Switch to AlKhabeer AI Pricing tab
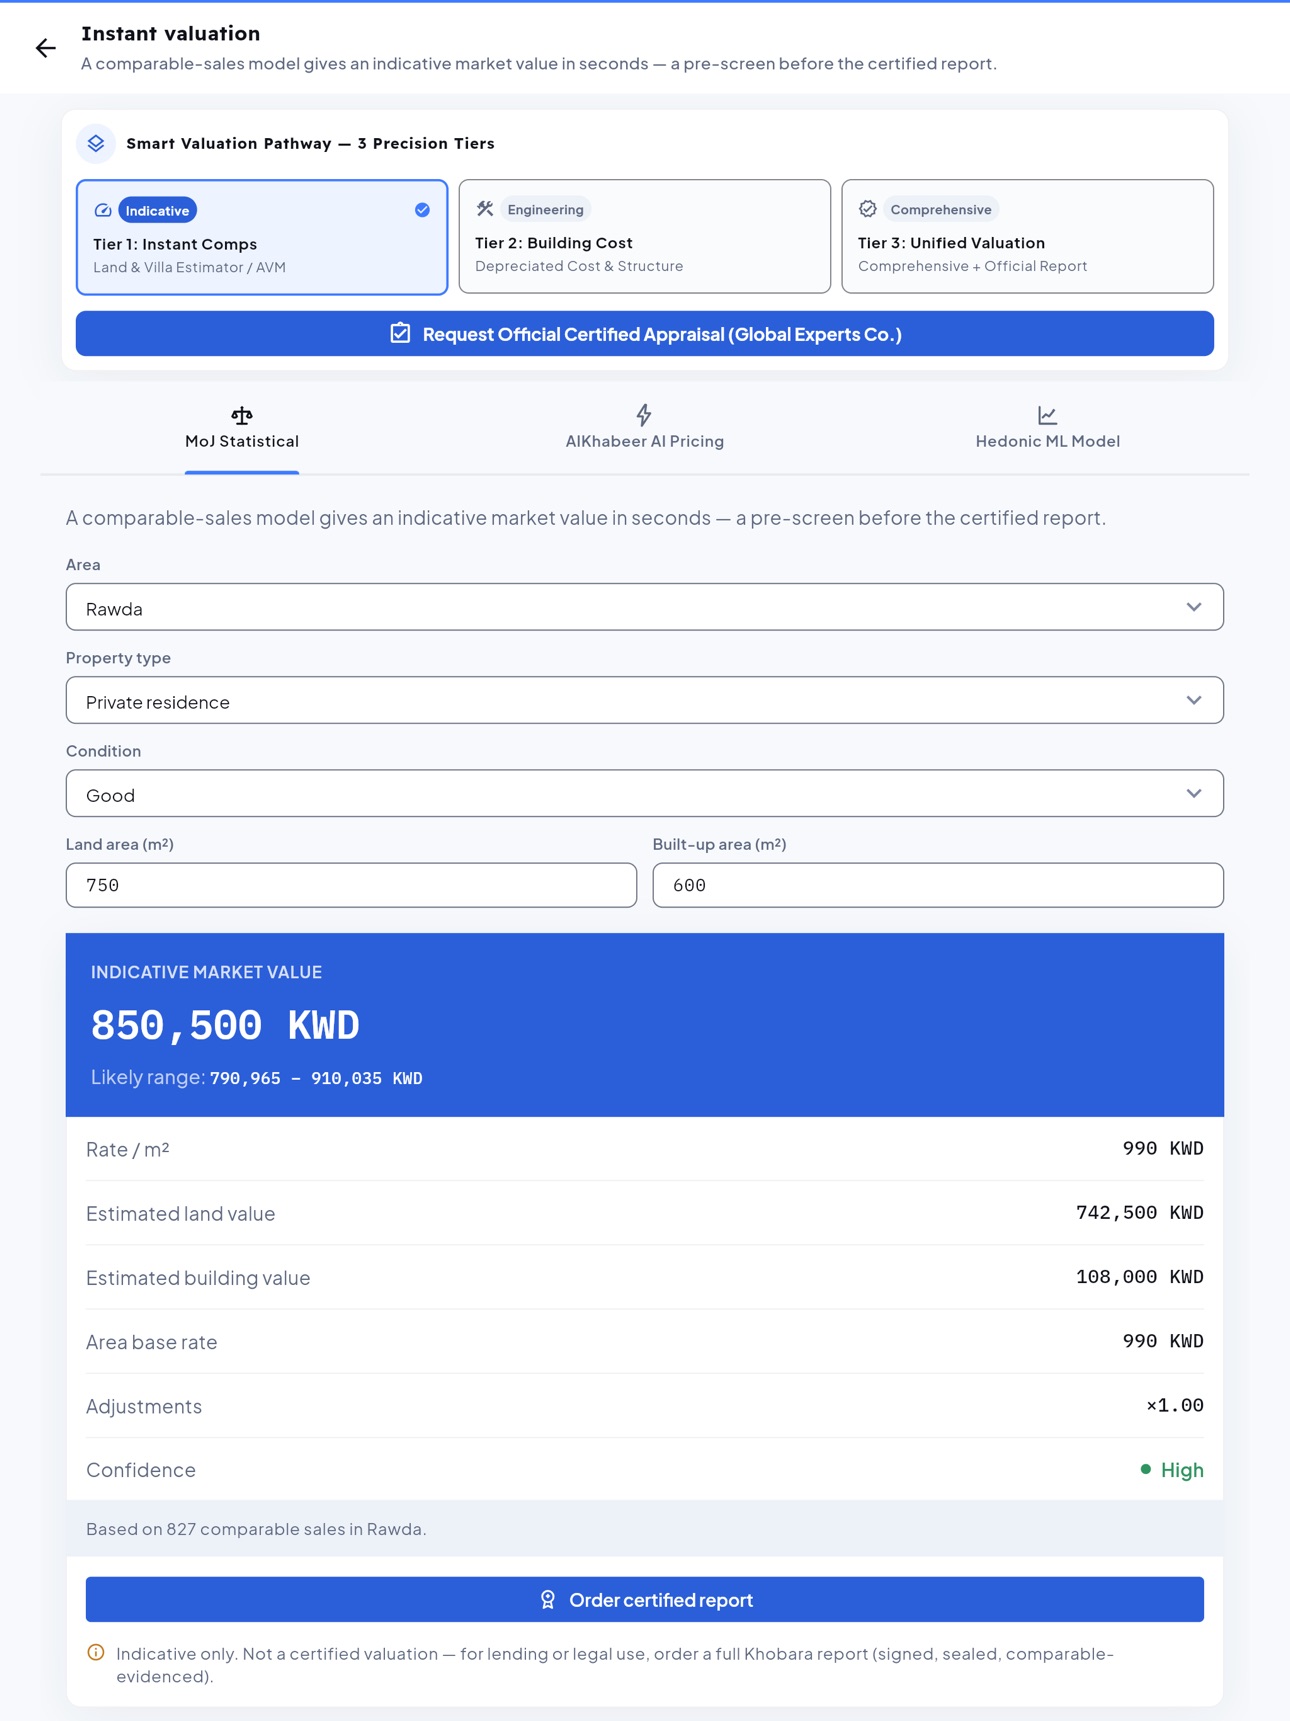Viewport: 1290px width, 1721px height. coord(644,430)
